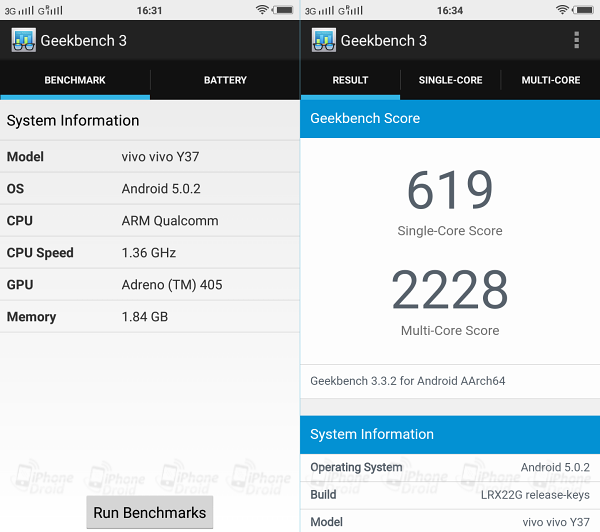The image size is (600, 532).
Task: Tap 'Geekbench 3.3.2 for Android AArch64' text
Action: pyautogui.click(x=408, y=381)
